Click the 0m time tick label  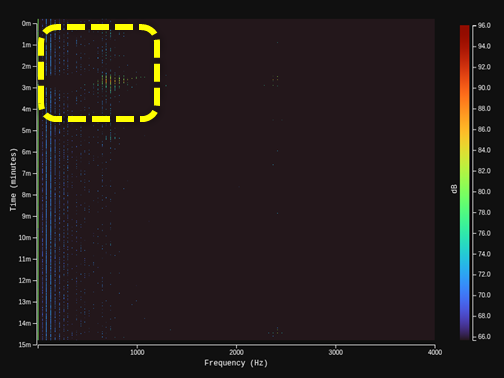[x=26, y=23]
